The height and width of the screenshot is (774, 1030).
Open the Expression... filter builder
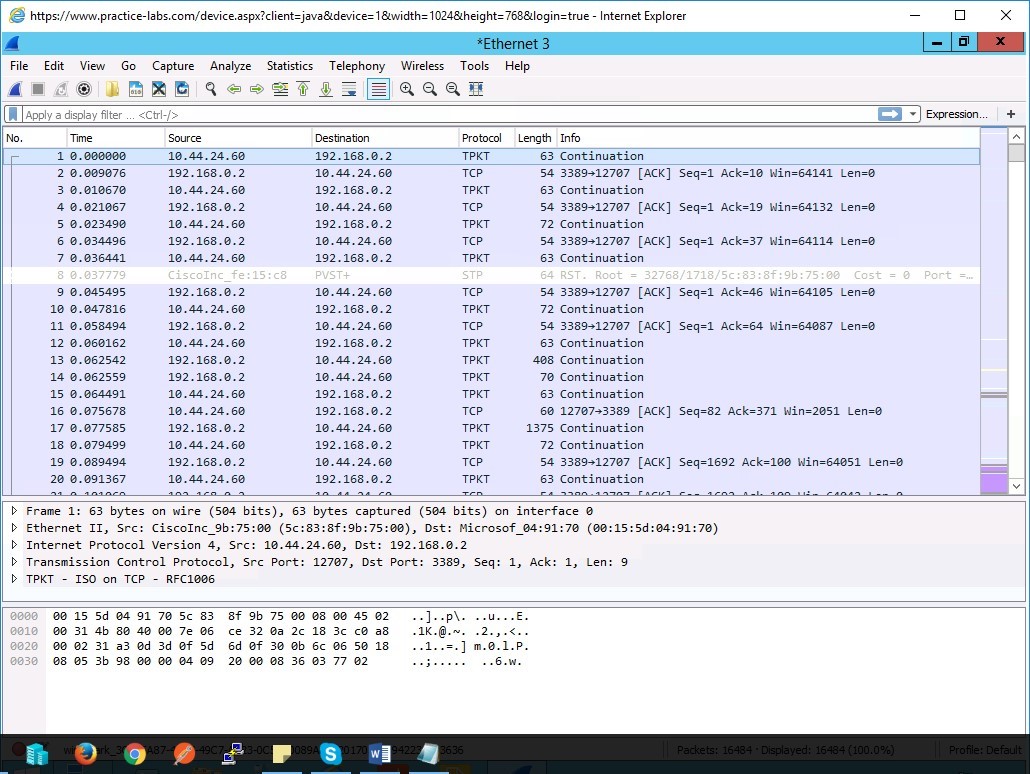[x=956, y=114]
